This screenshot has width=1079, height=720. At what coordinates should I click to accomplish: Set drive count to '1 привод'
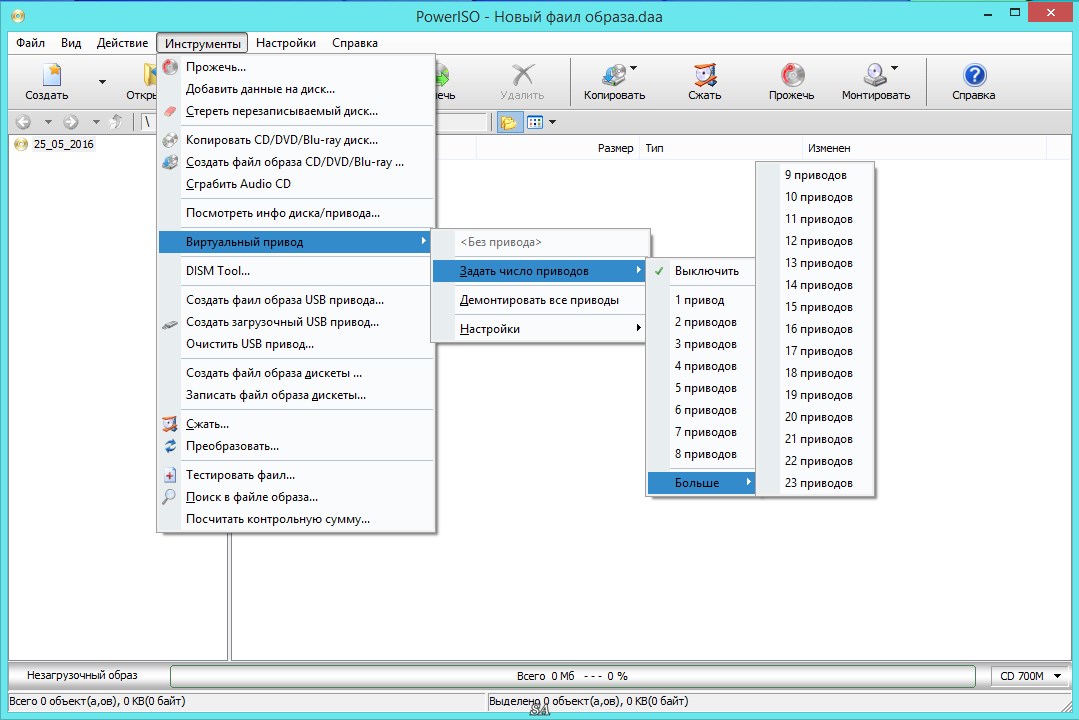tap(701, 300)
